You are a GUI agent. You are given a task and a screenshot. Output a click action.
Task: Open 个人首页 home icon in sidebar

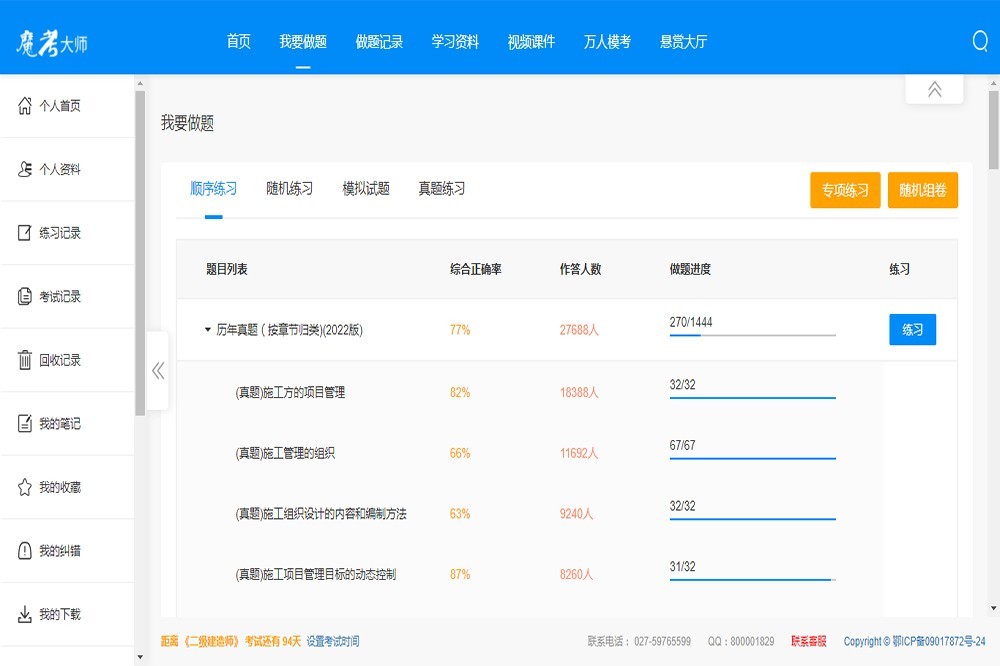25,106
